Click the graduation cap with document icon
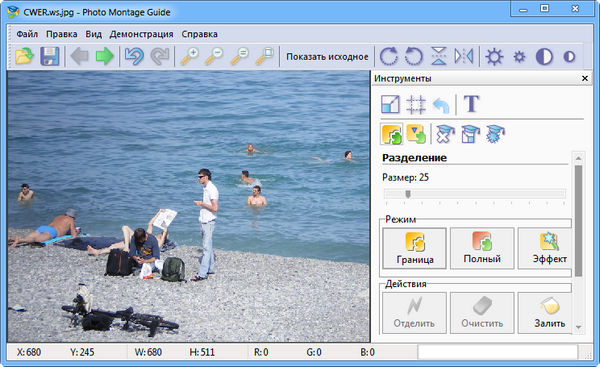600x367 pixels. [x=470, y=134]
